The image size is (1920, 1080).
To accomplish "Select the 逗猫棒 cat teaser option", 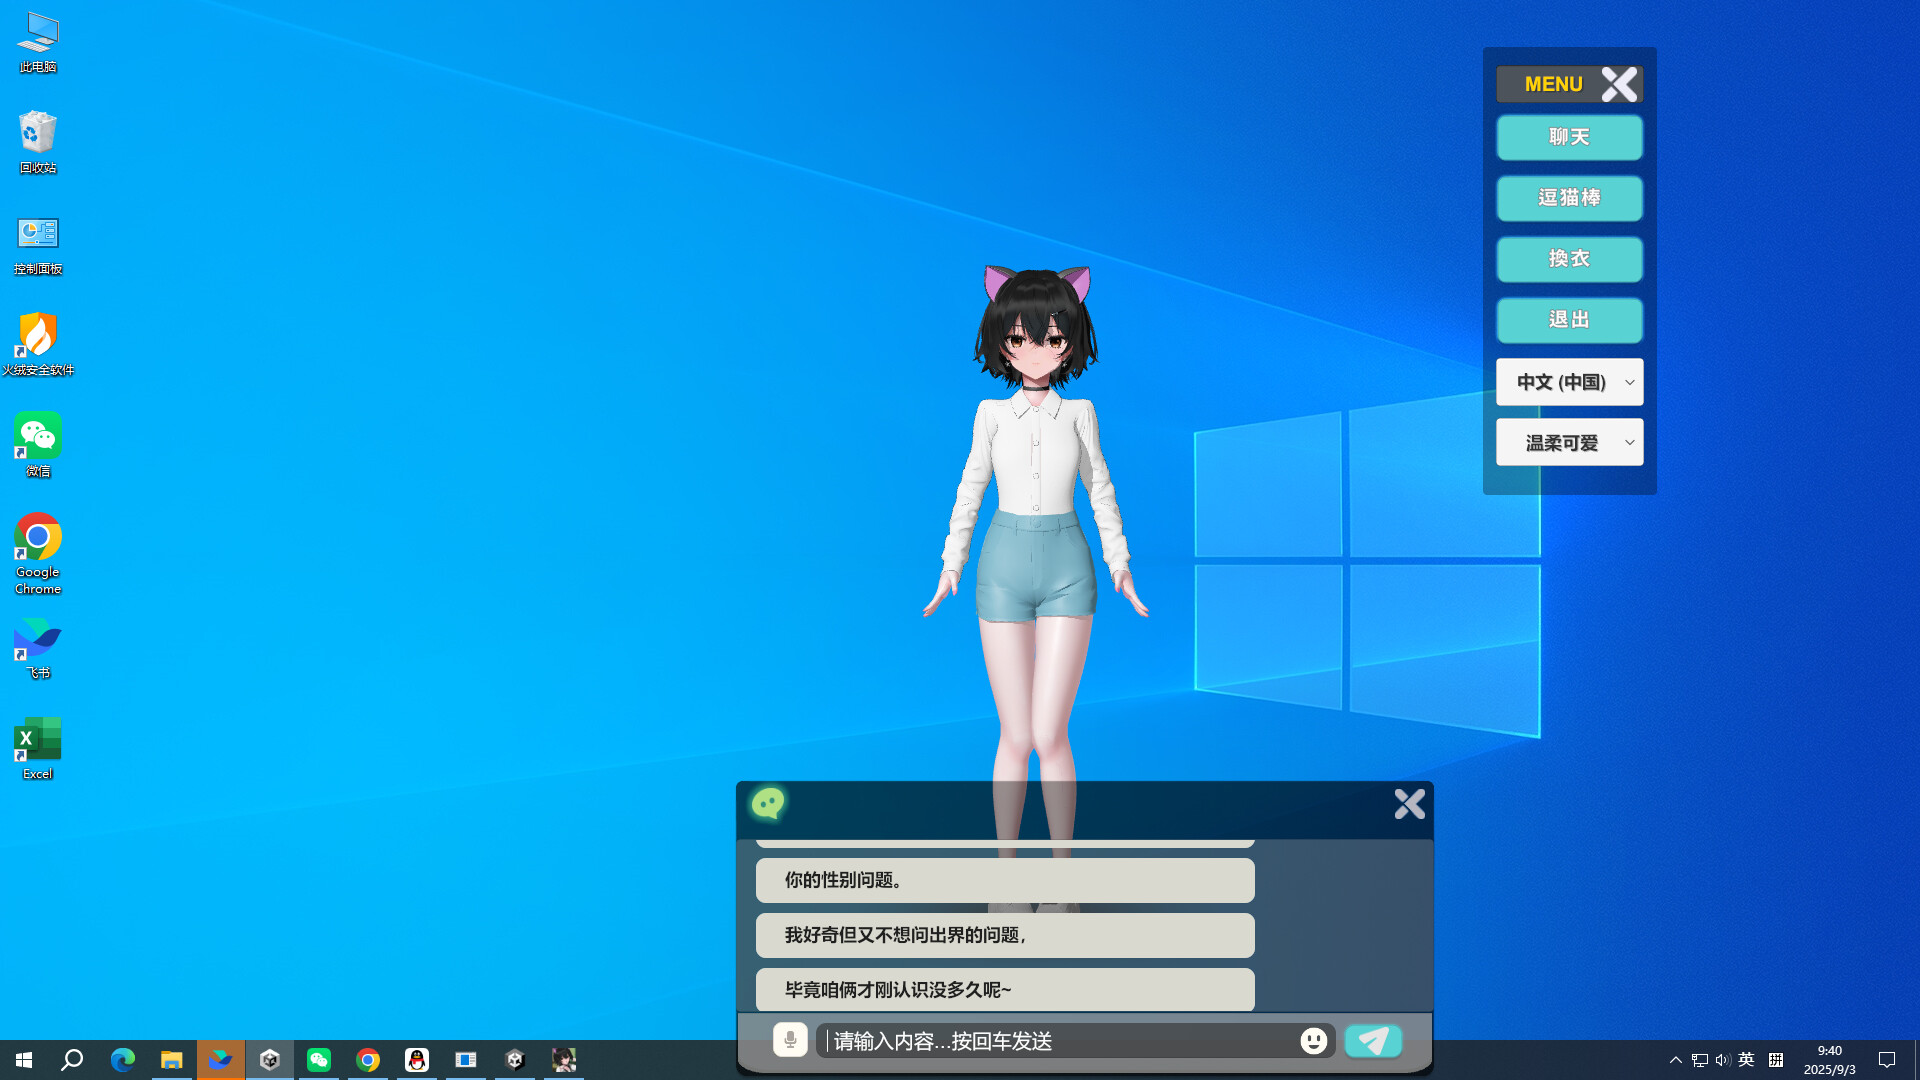I will 1569,198.
